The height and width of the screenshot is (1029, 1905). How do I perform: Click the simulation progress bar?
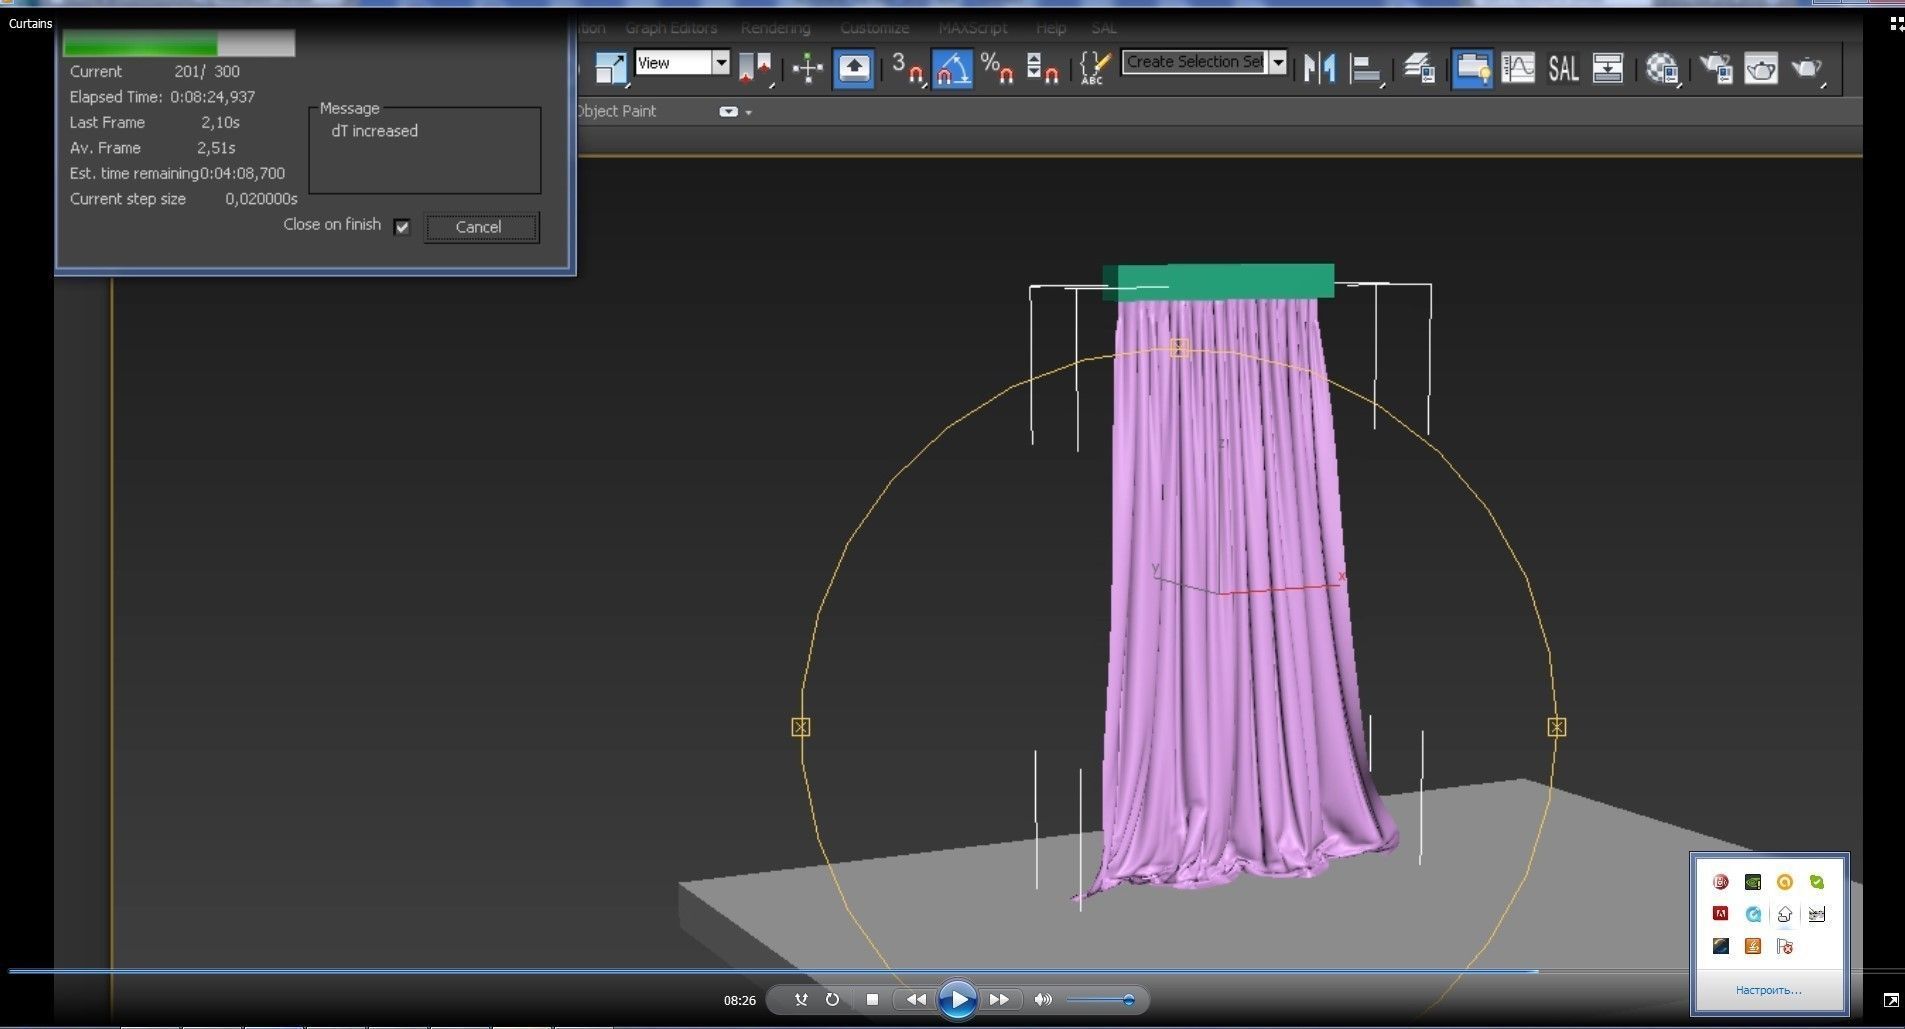(x=179, y=43)
